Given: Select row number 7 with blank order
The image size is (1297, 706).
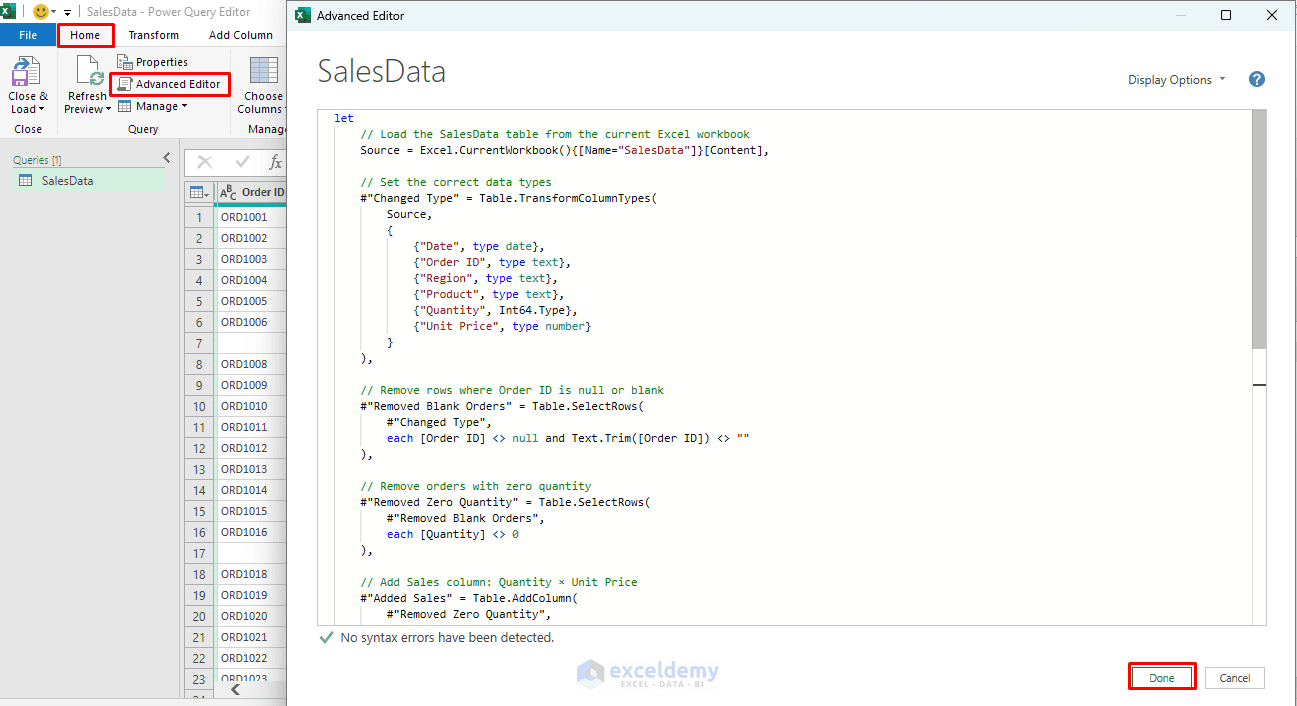Looking at the screenshot, I should (199, 343).
